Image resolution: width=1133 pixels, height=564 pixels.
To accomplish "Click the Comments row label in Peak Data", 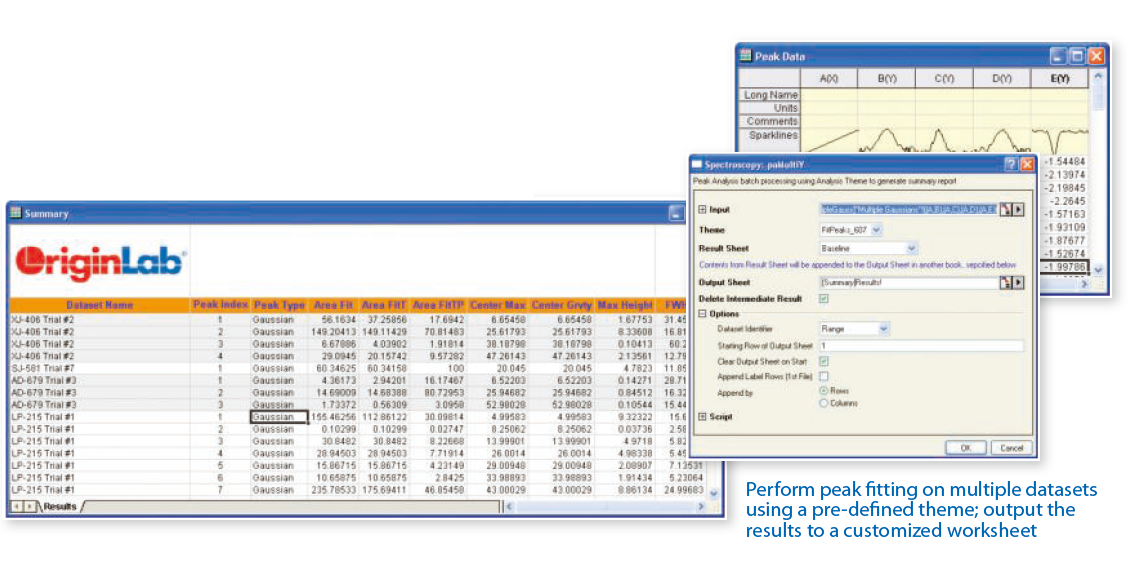I will tap(771, 121).
